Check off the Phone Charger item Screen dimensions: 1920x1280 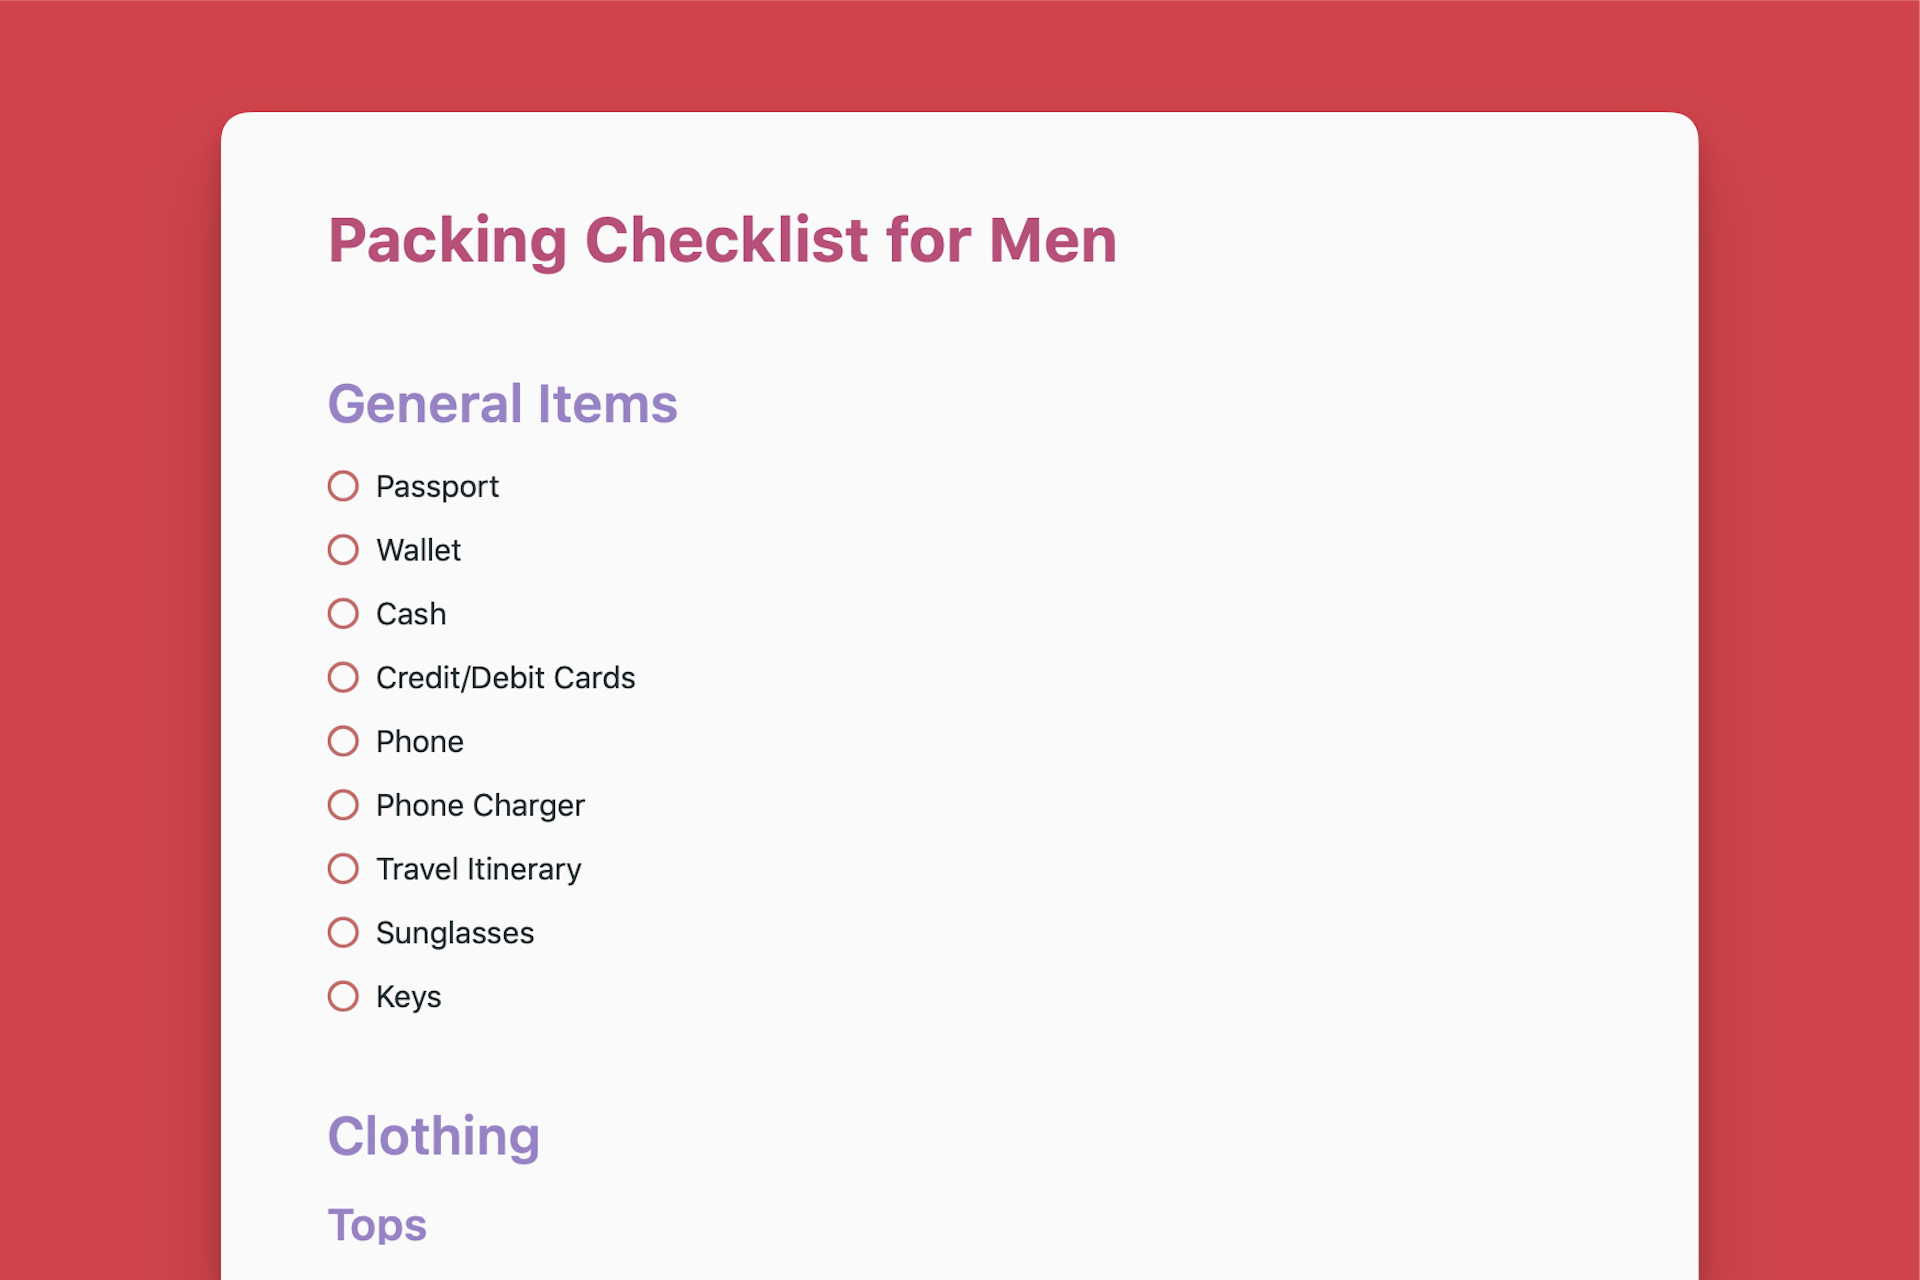pos(344,805)
